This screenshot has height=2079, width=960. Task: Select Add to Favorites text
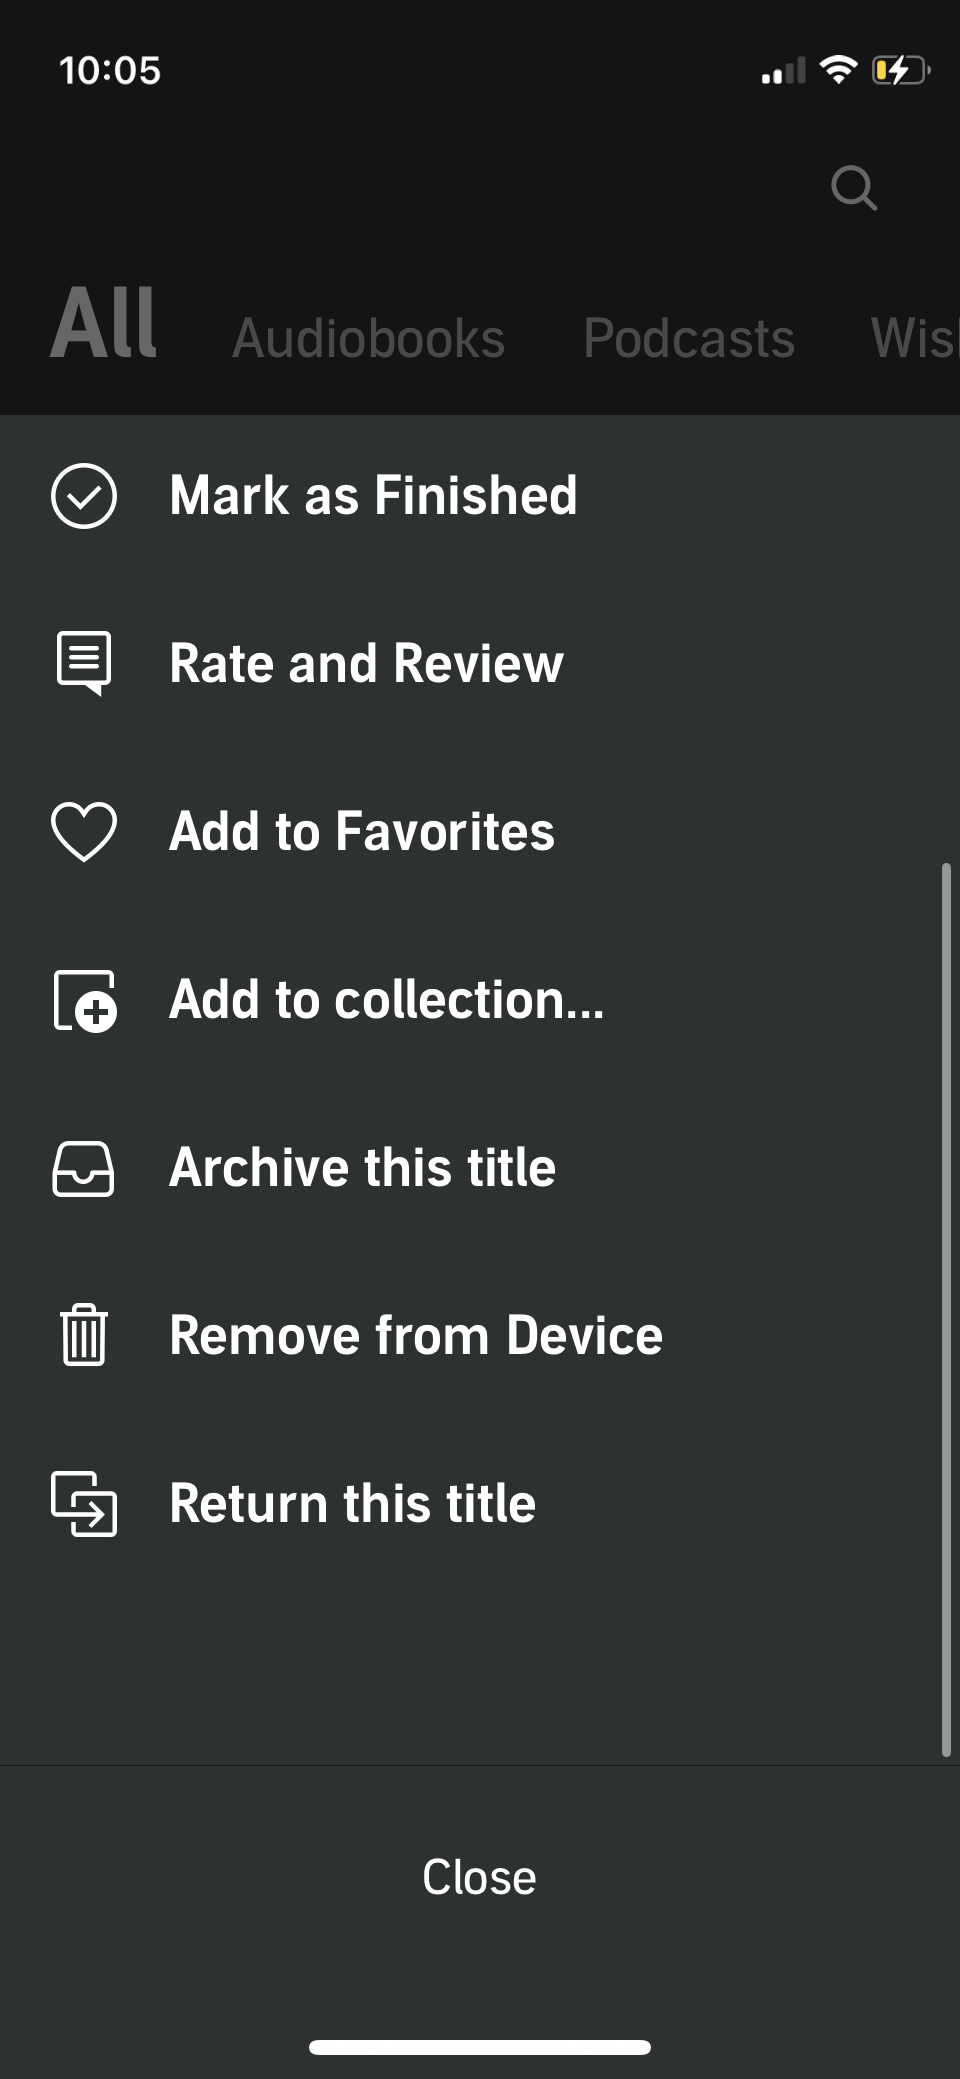point(361,832)
